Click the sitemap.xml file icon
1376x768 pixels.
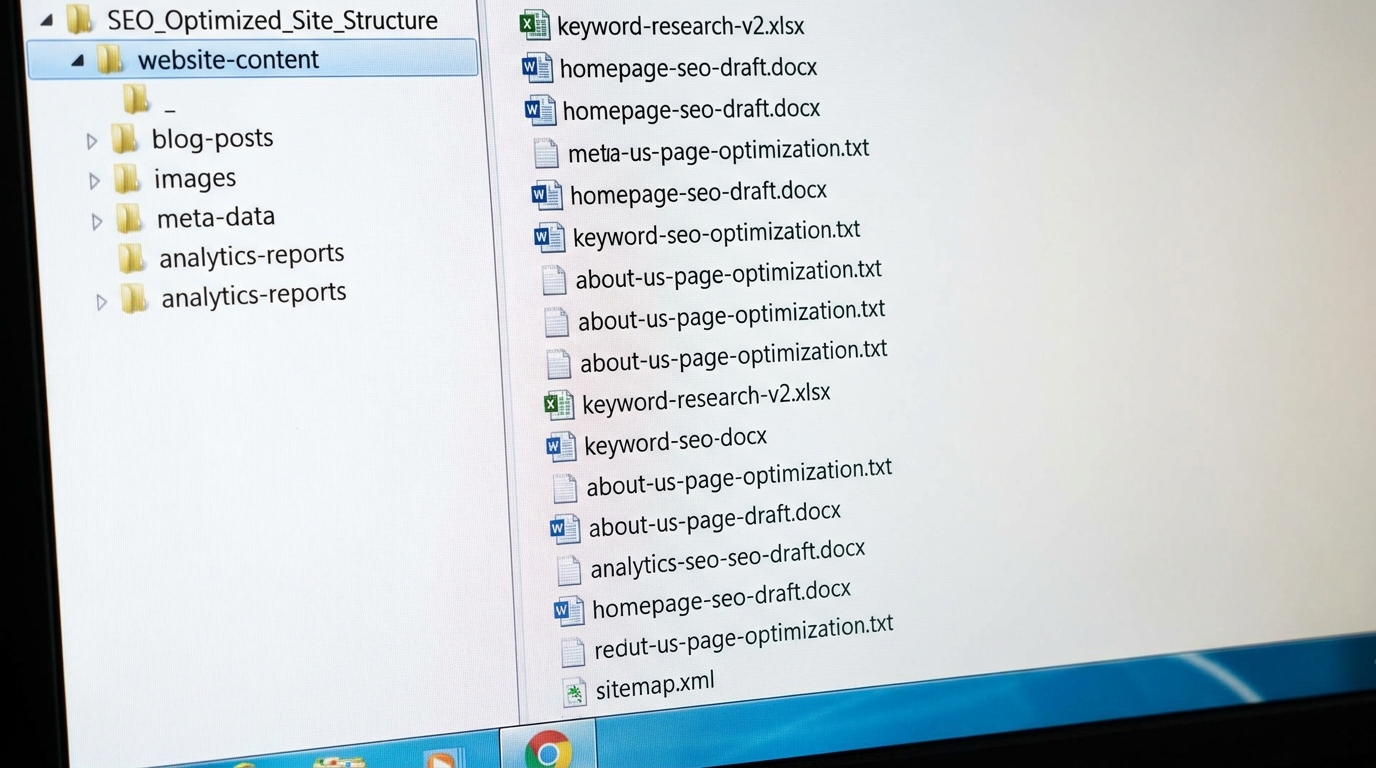click(574, 692)
